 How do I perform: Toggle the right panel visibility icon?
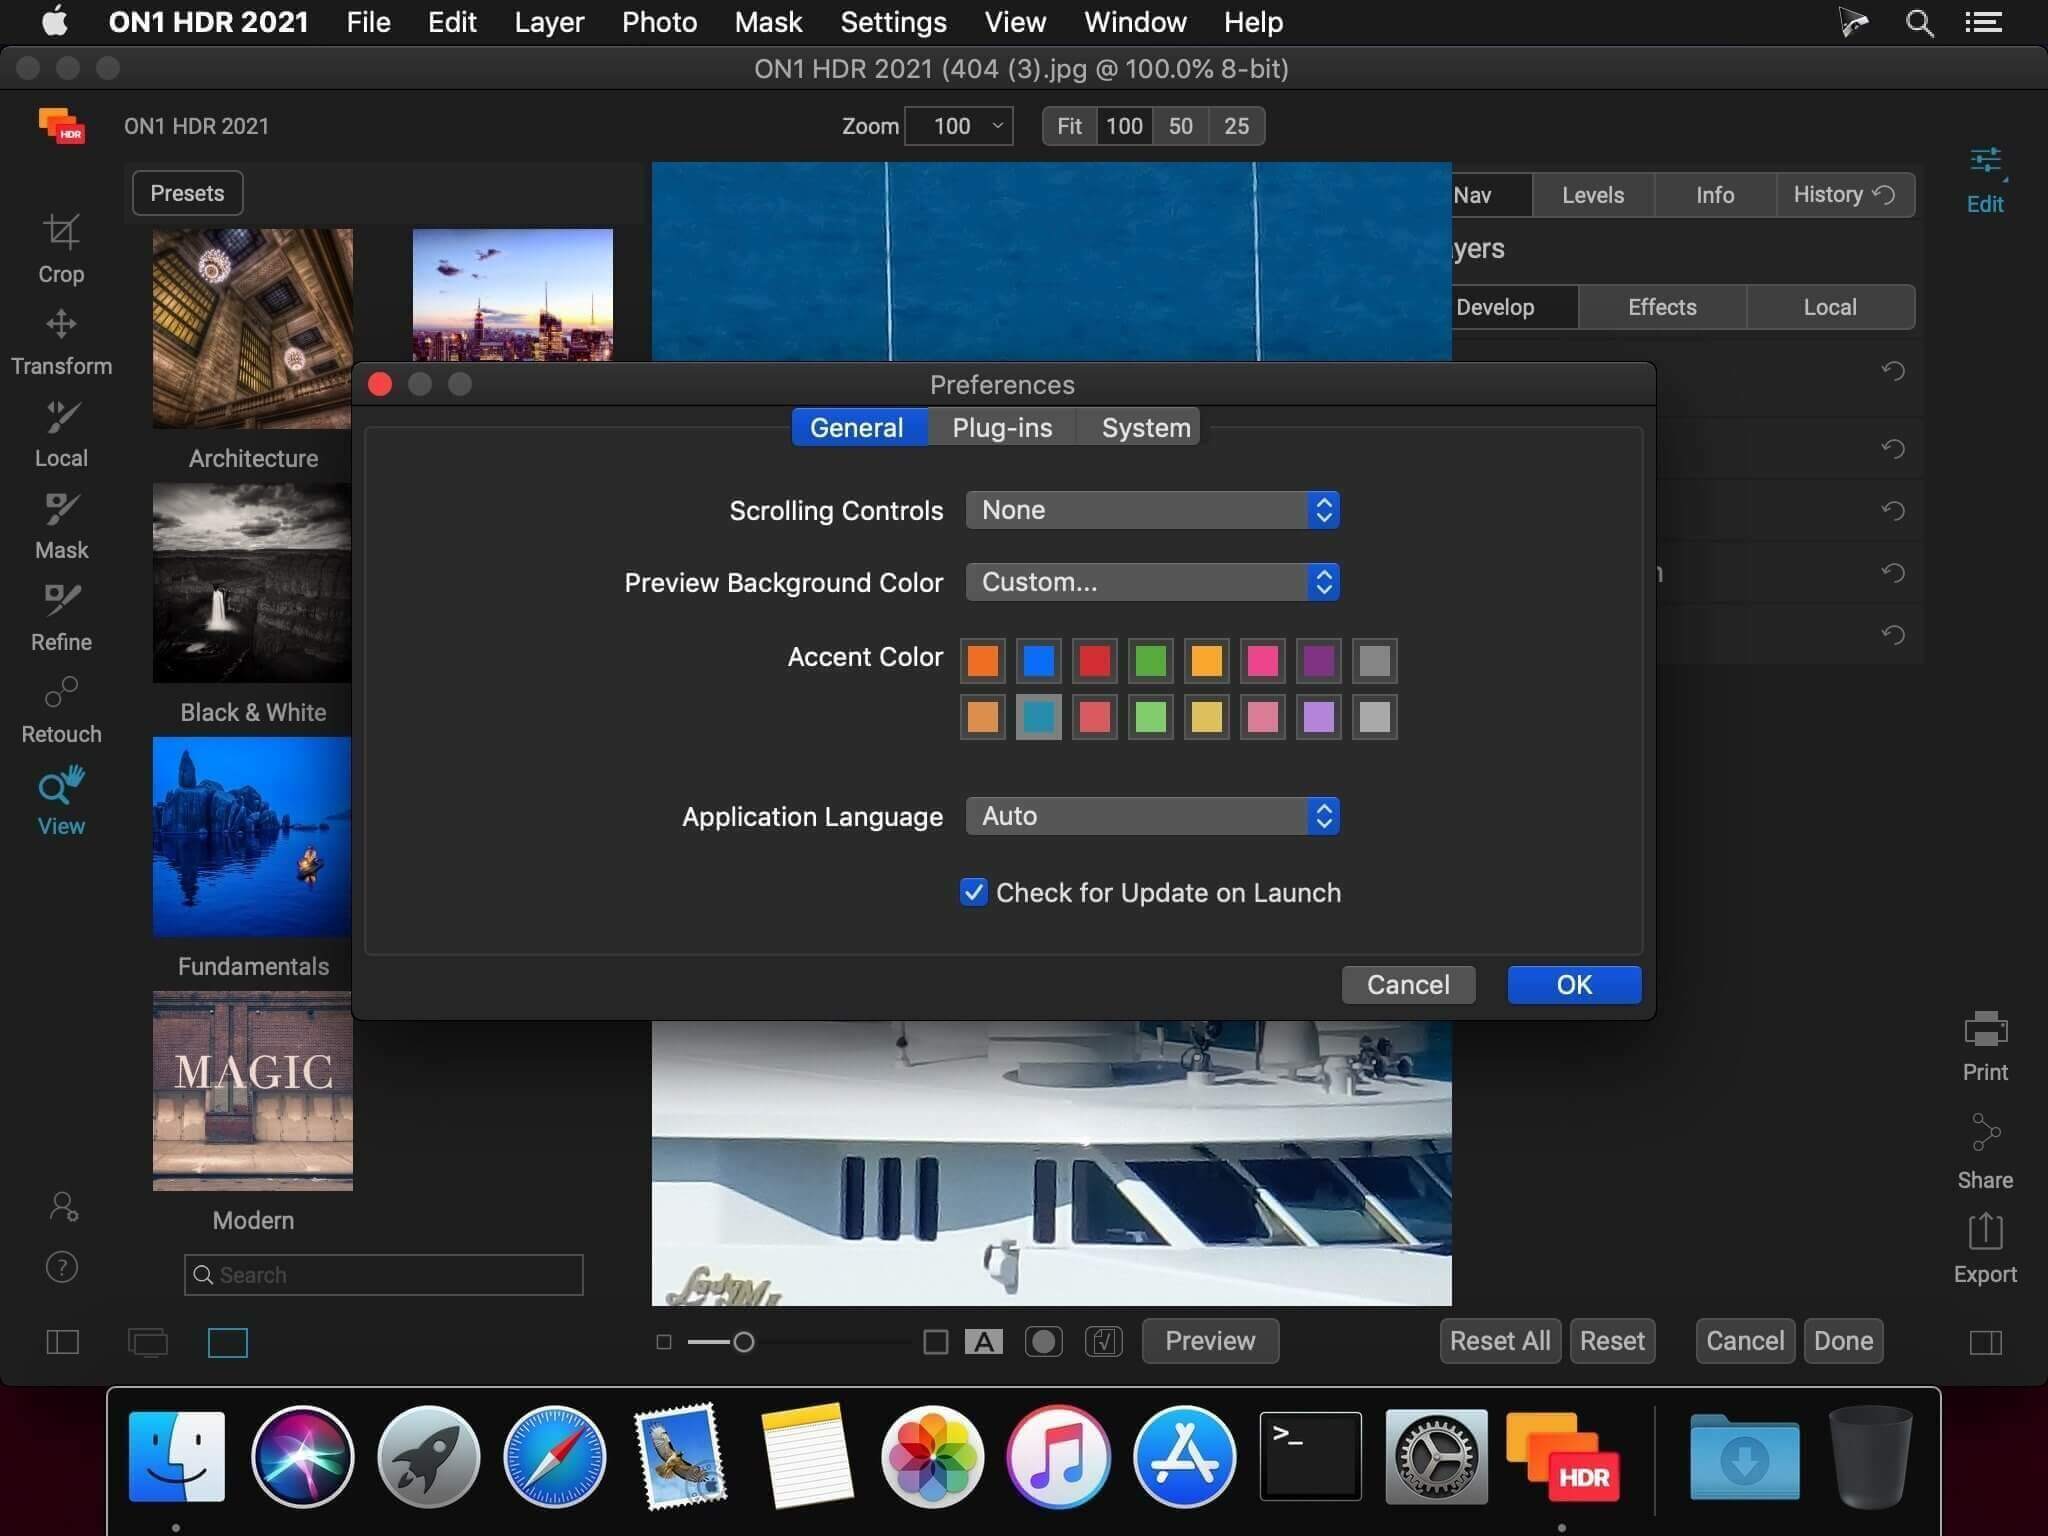[1986, 1342]
